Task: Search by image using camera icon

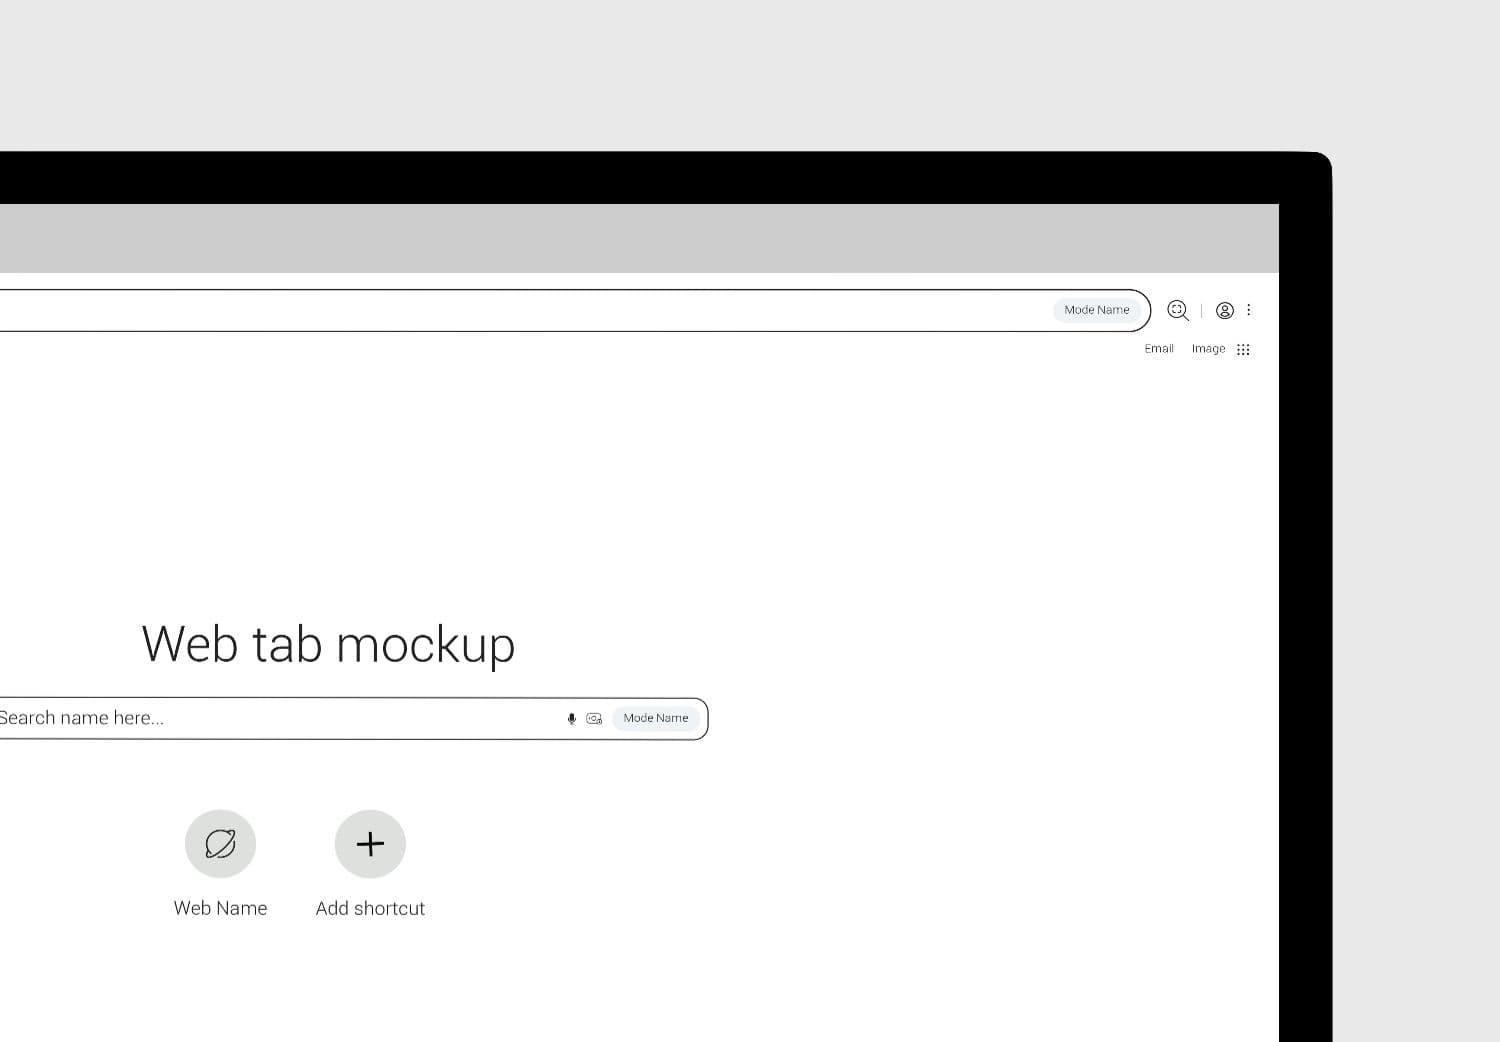Action: pos(594,718)
